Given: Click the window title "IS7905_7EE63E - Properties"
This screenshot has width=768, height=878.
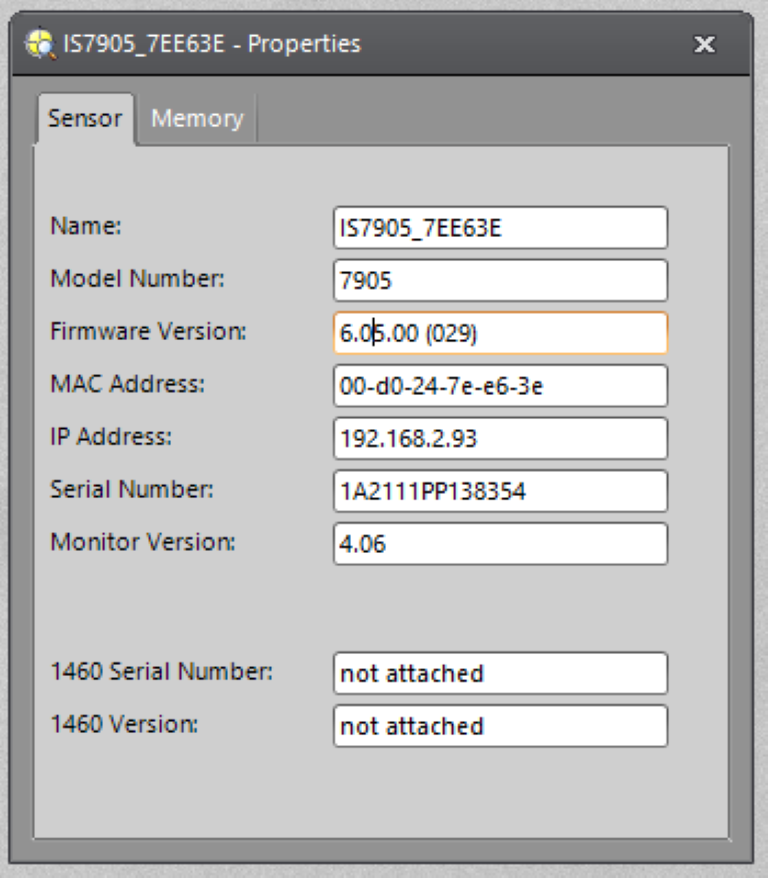Looking at the screenshot, I should click(x=212, y=44).
